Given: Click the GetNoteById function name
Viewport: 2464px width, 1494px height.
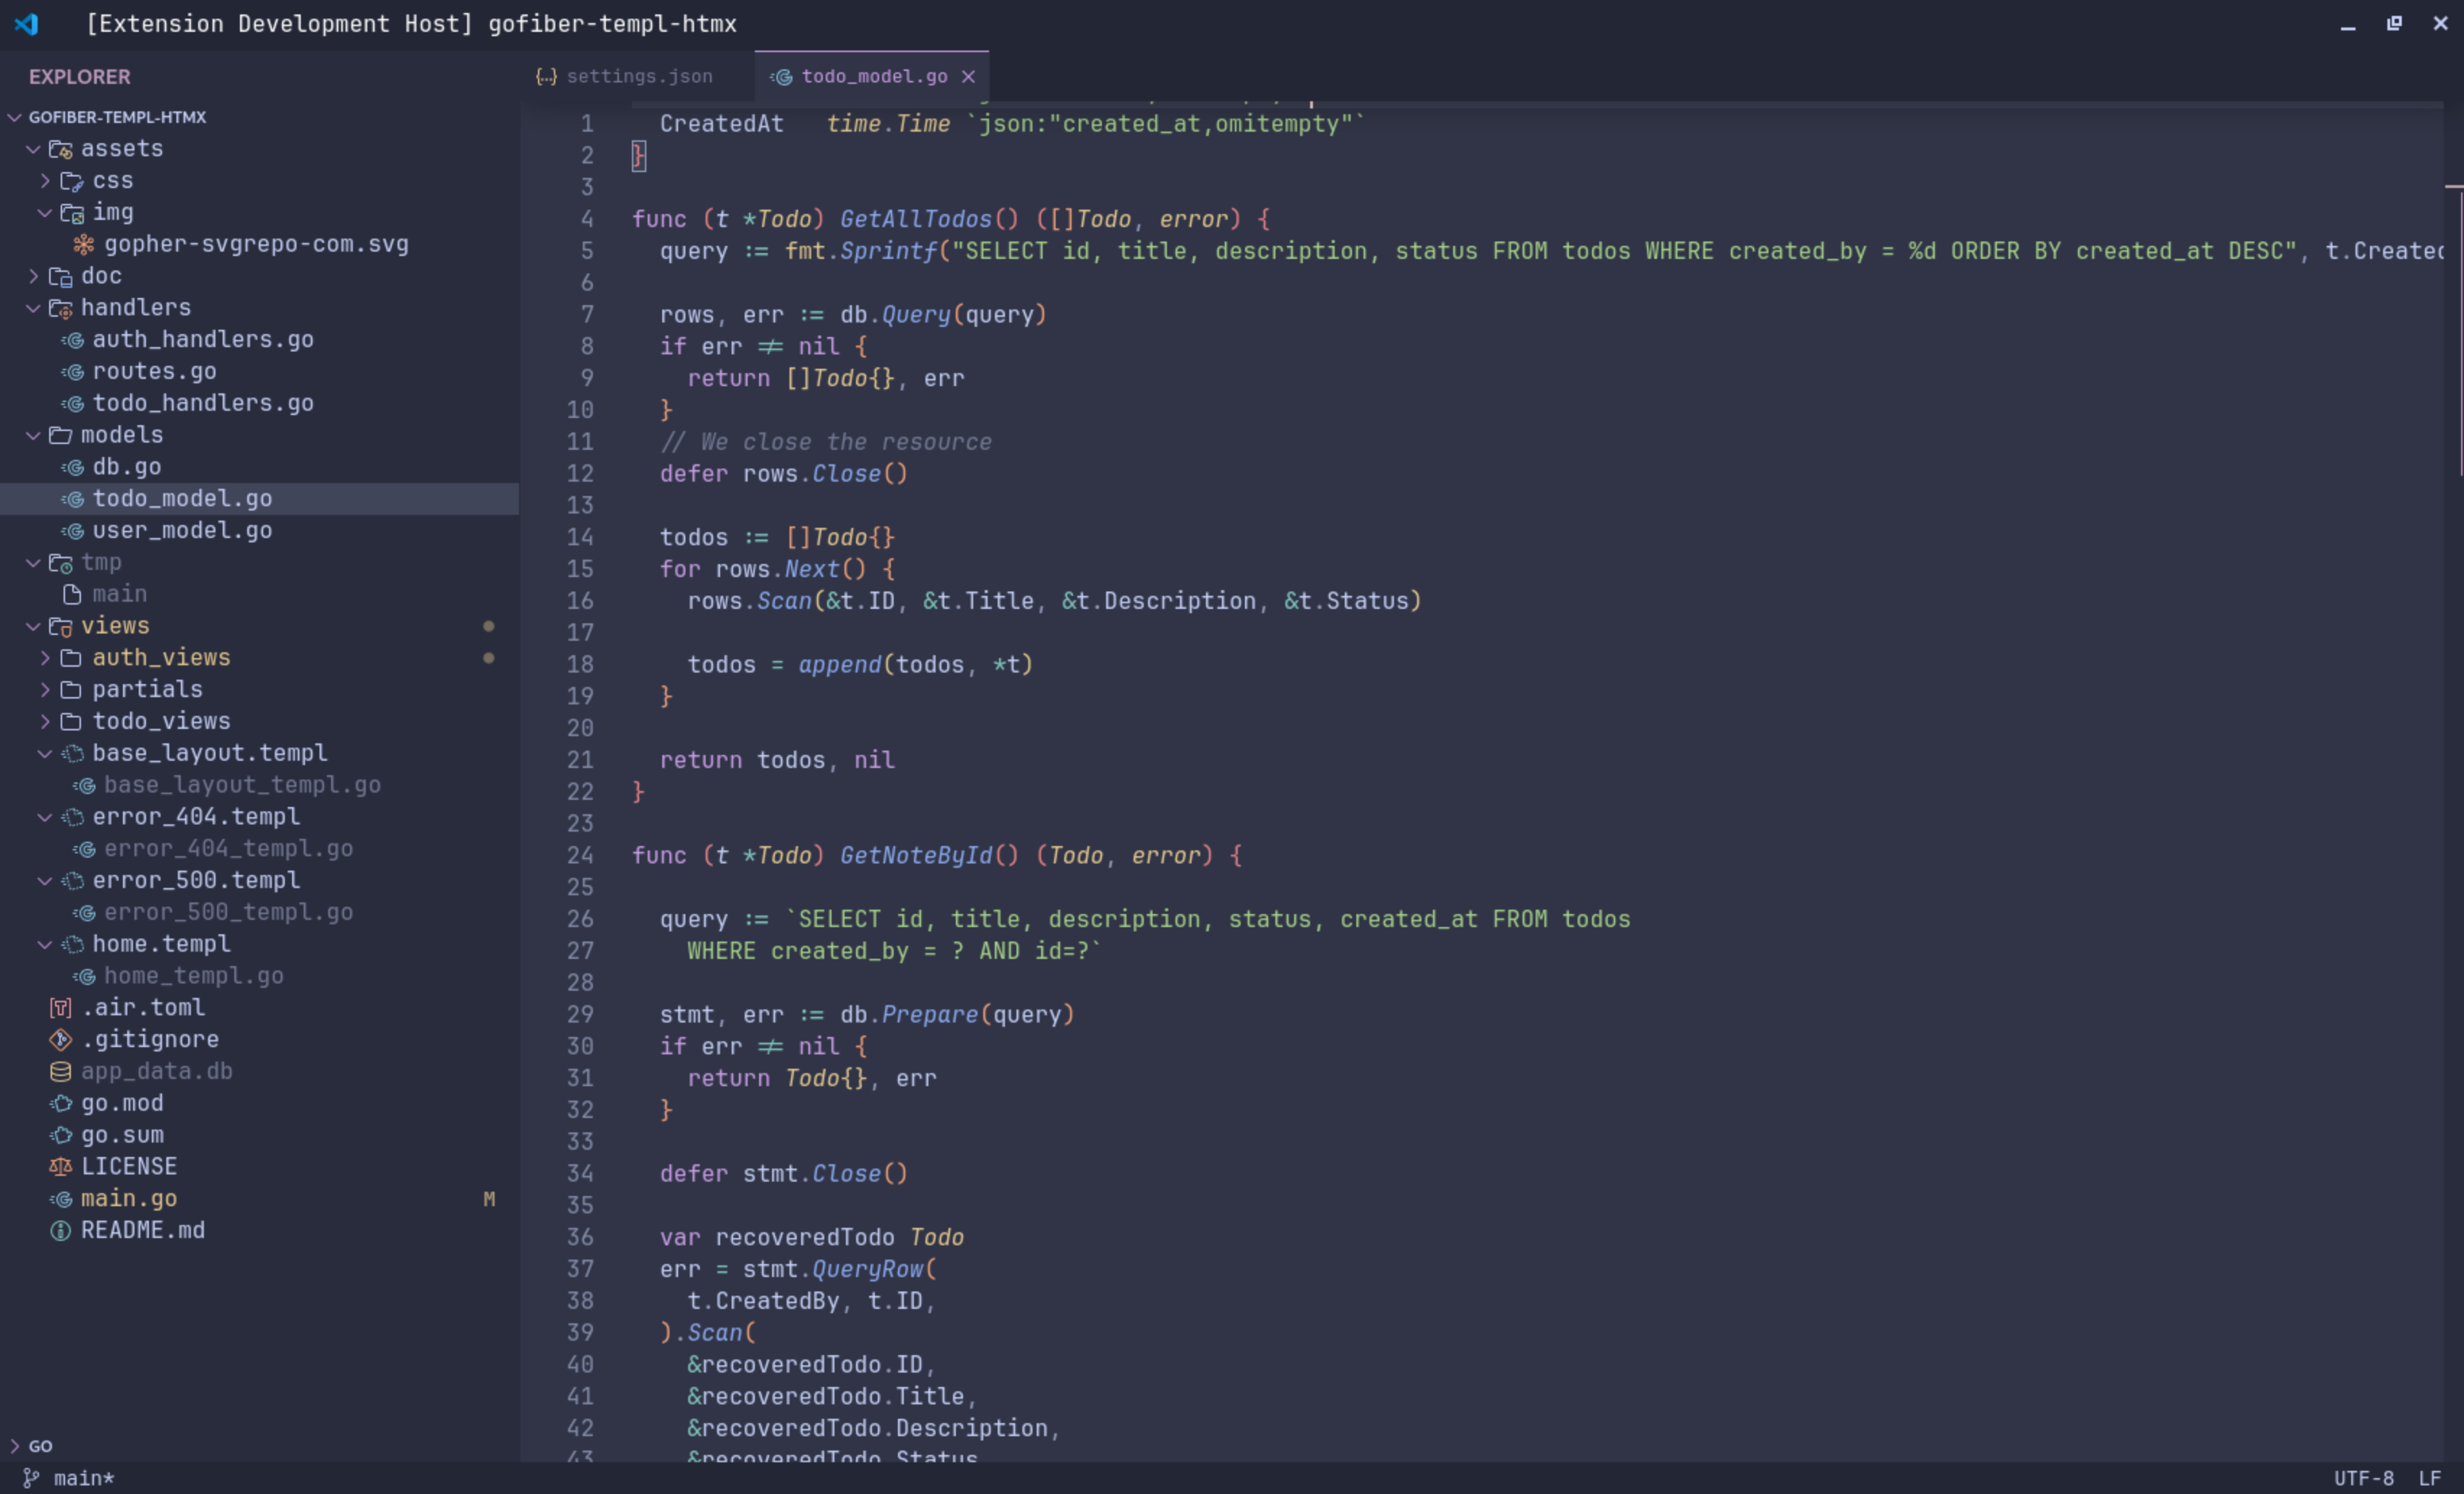Looking at the screenshot, I should click(x=915, y=856).
